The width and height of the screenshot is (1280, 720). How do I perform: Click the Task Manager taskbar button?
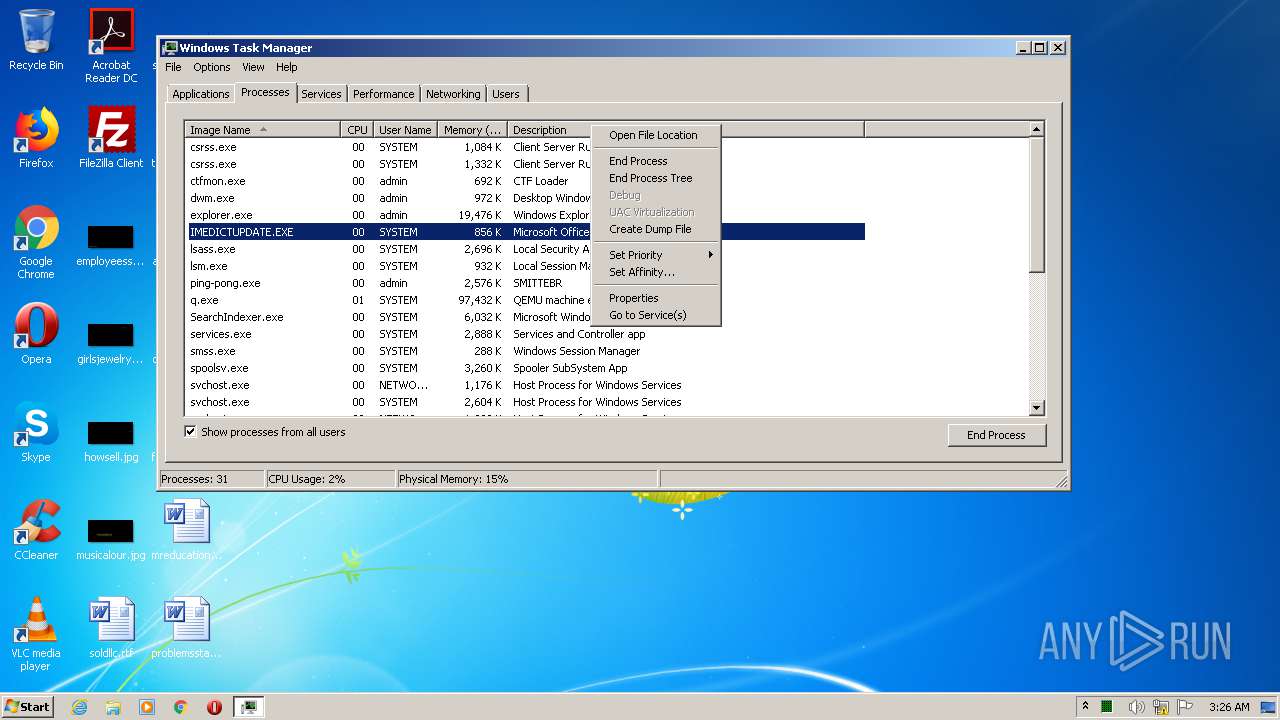tap(249, 707)
